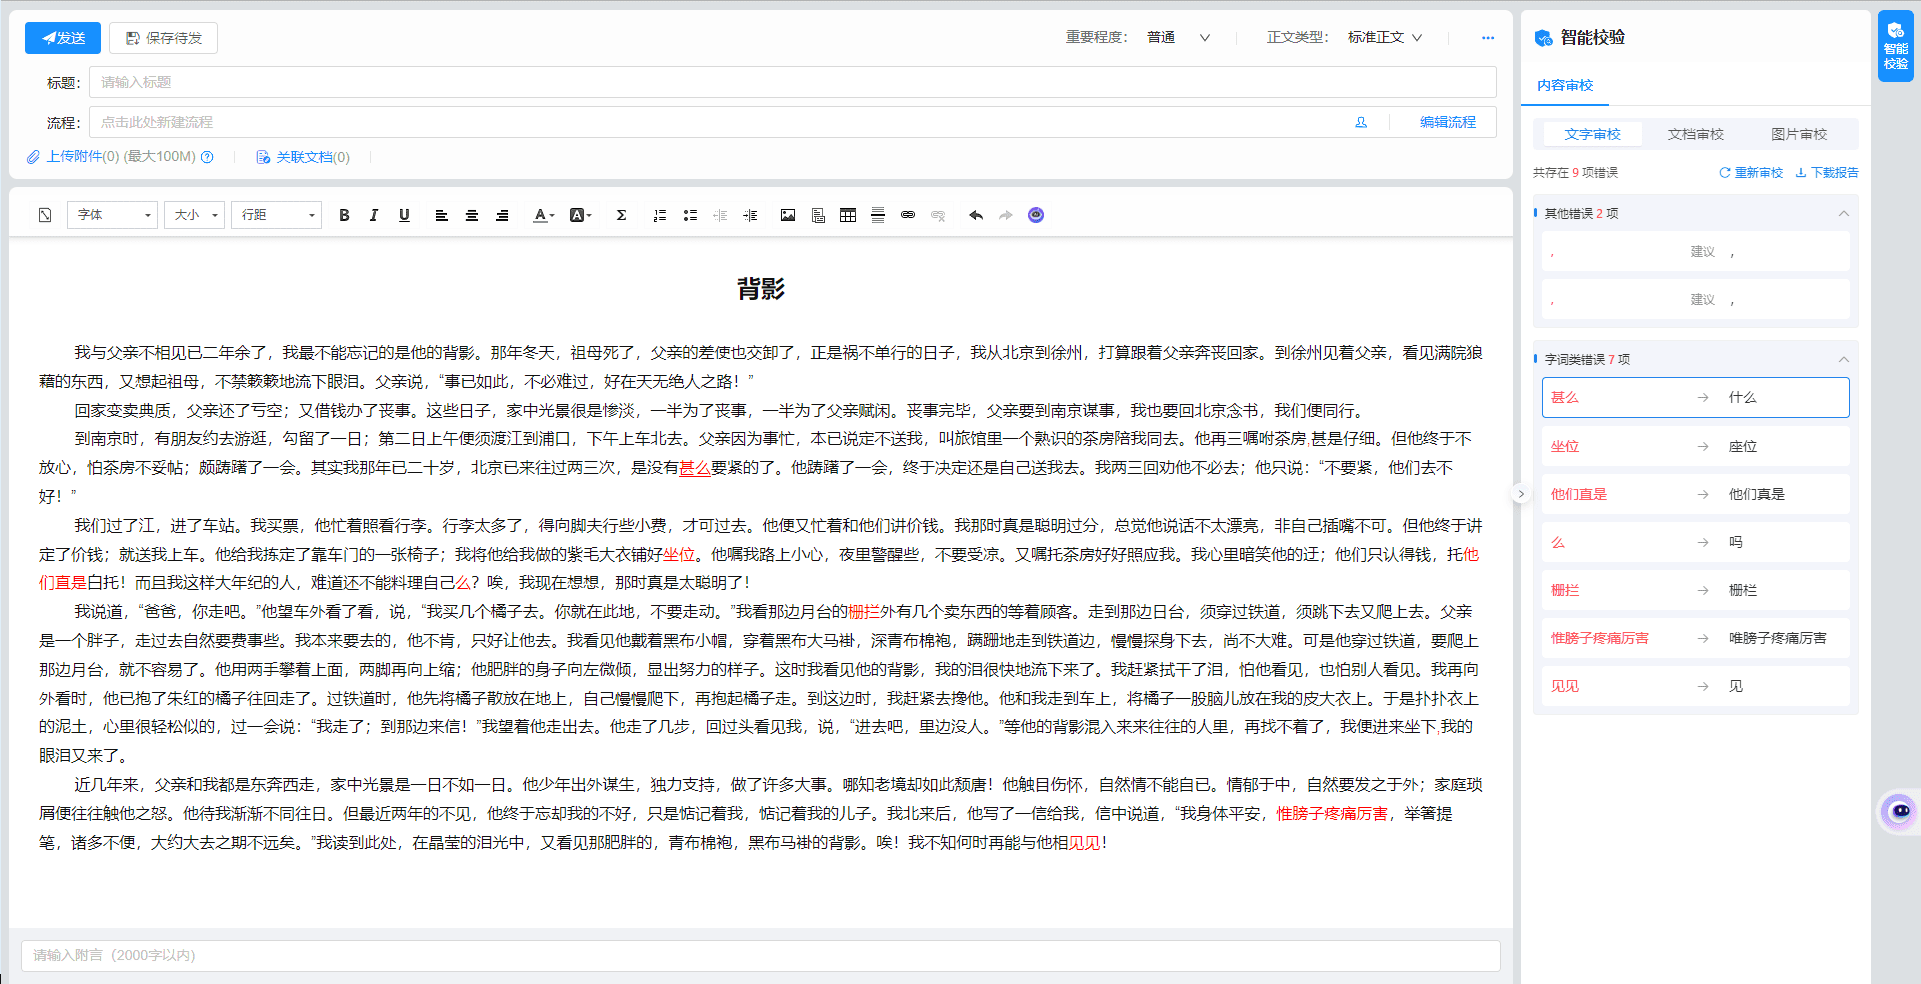Click the sigma formula icon
The height and width of the screenshot is (984, 1921).
(x=621, y=215)
